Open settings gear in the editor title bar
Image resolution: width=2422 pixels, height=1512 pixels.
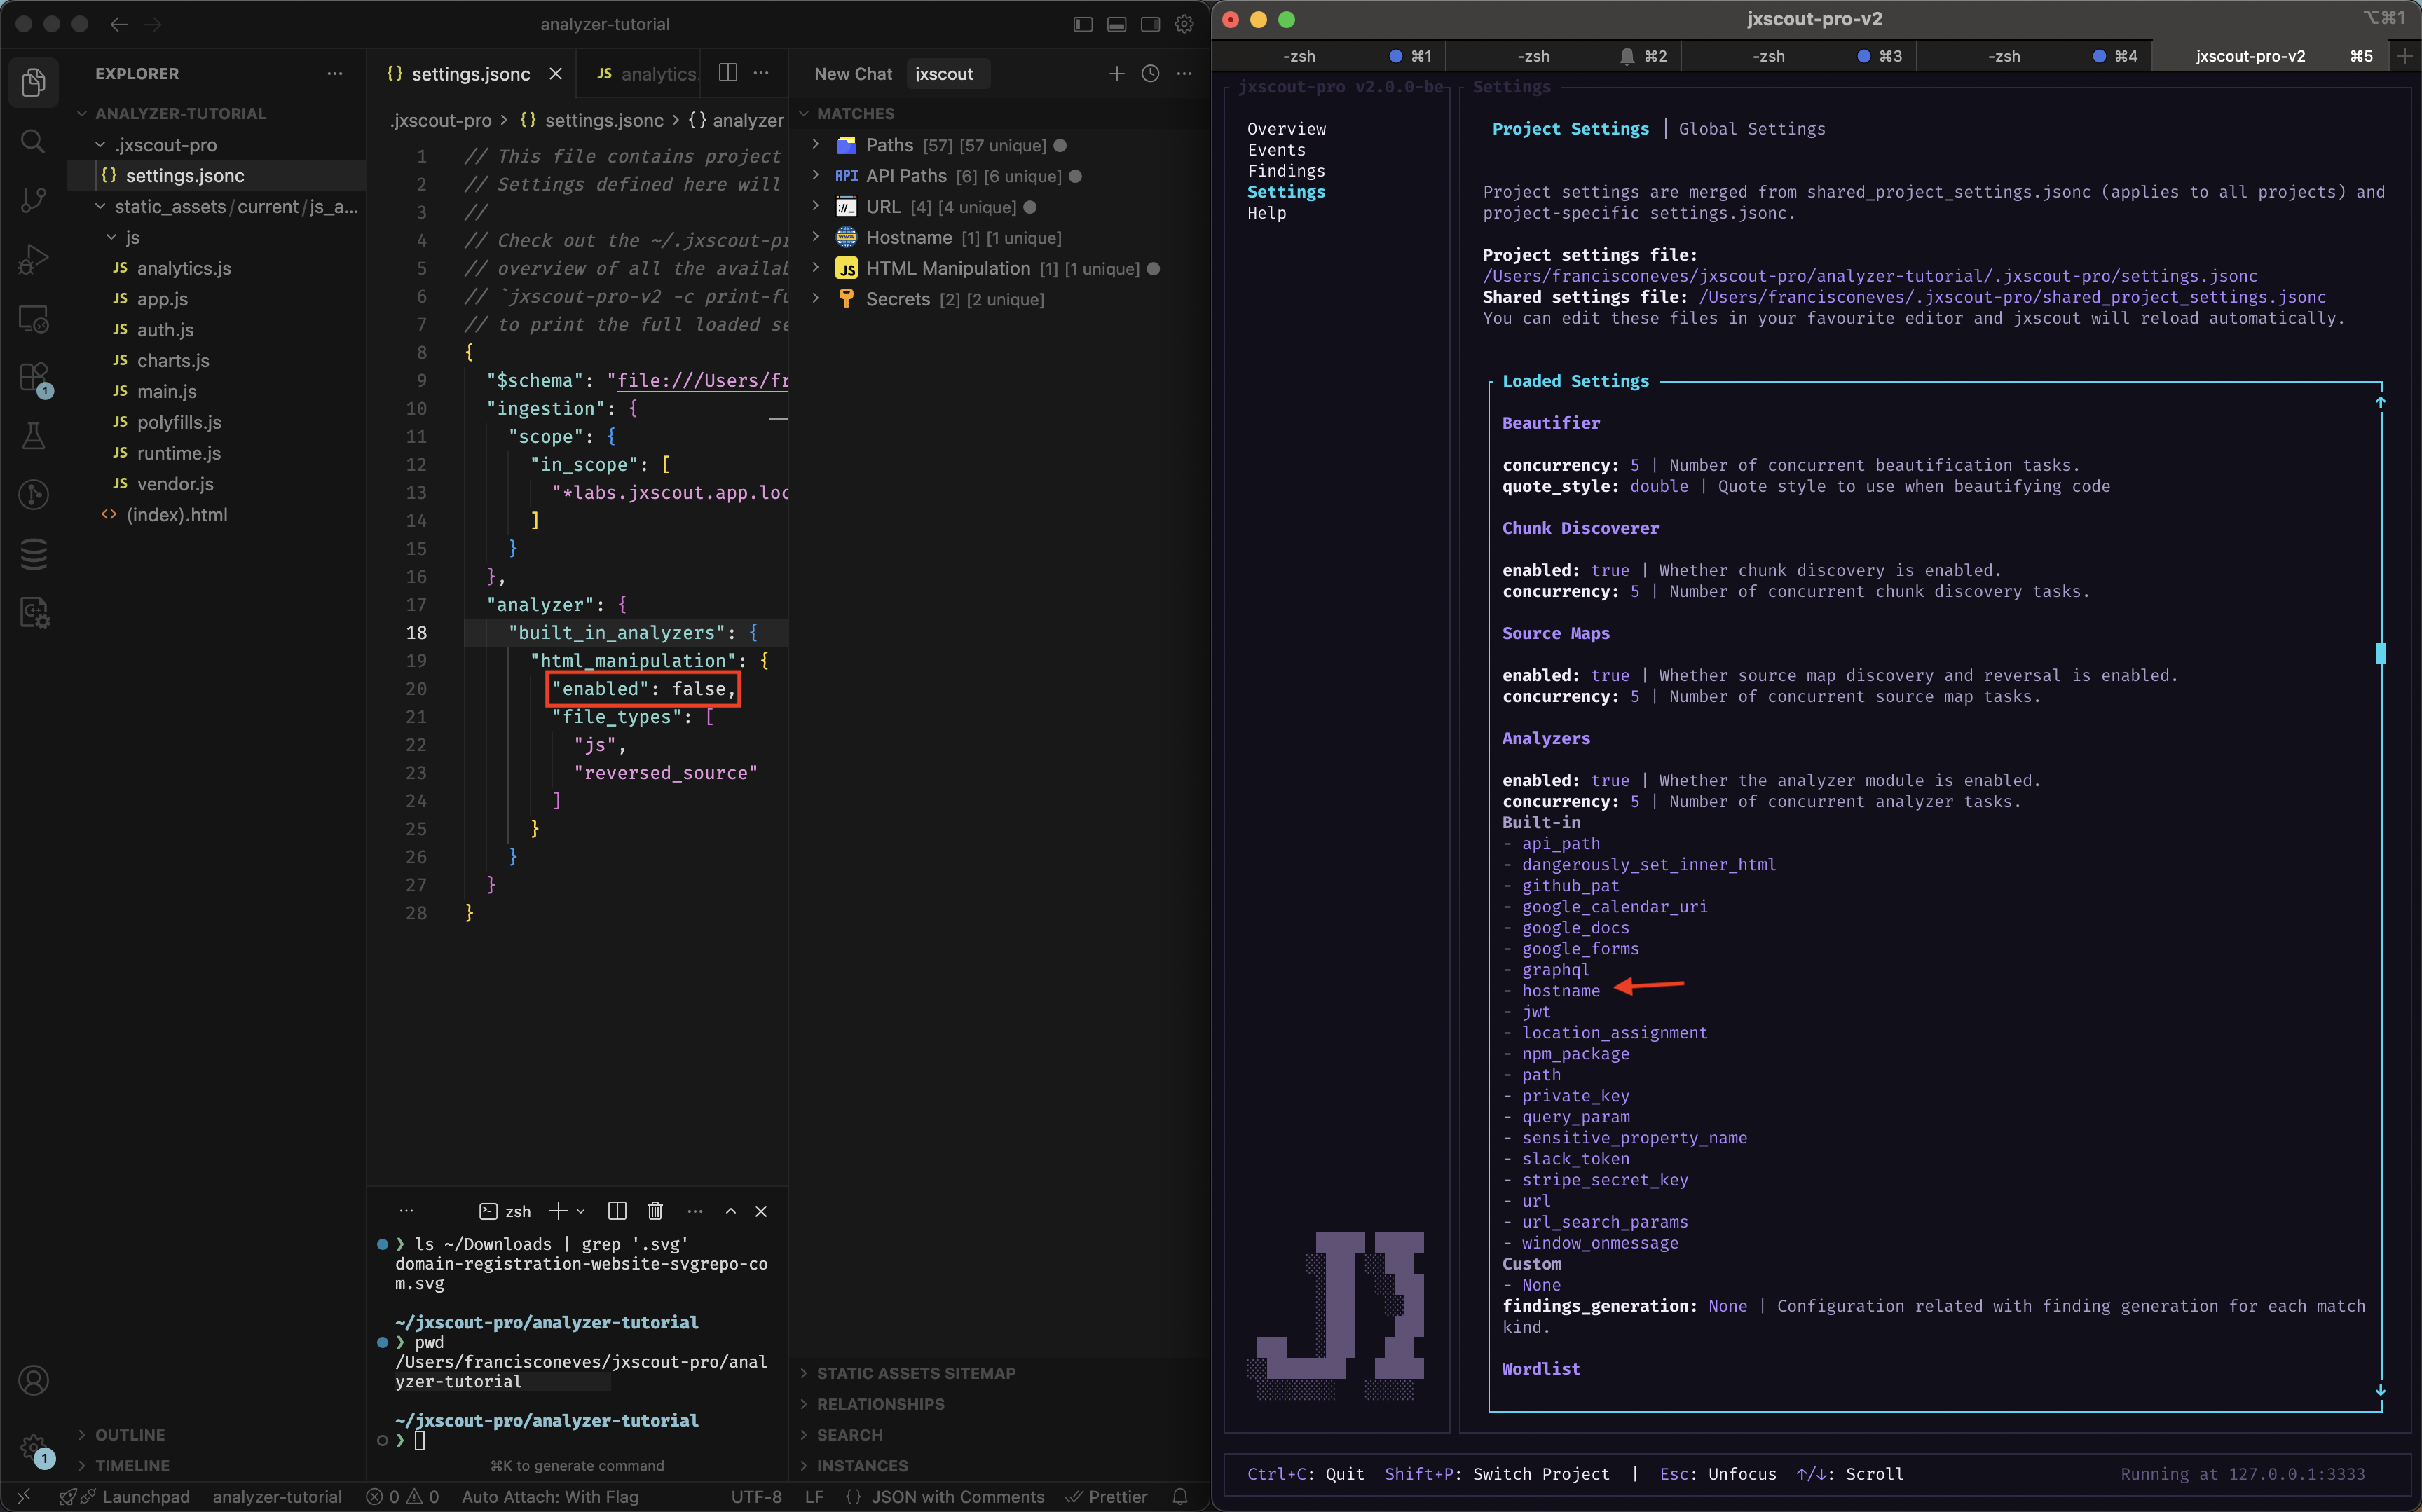click(1184, 24)
